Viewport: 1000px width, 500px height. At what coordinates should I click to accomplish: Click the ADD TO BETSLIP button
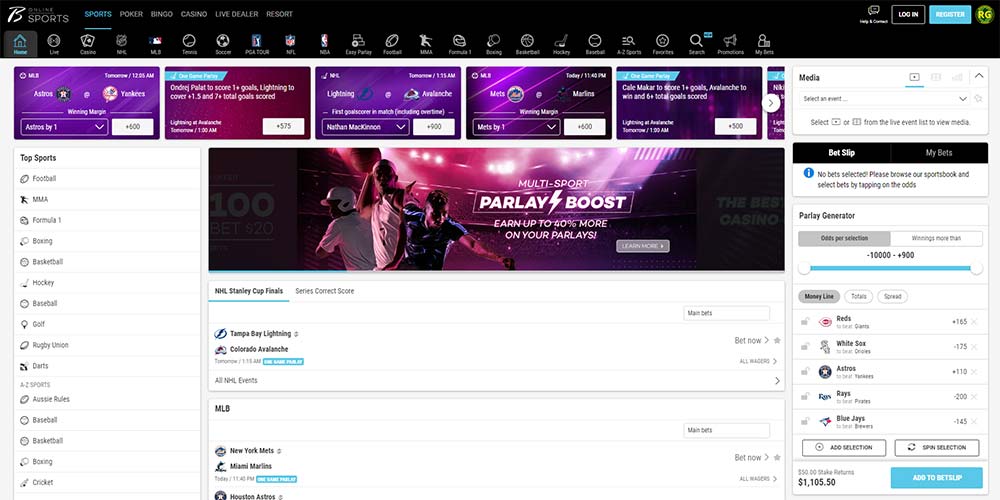point(936,478)
